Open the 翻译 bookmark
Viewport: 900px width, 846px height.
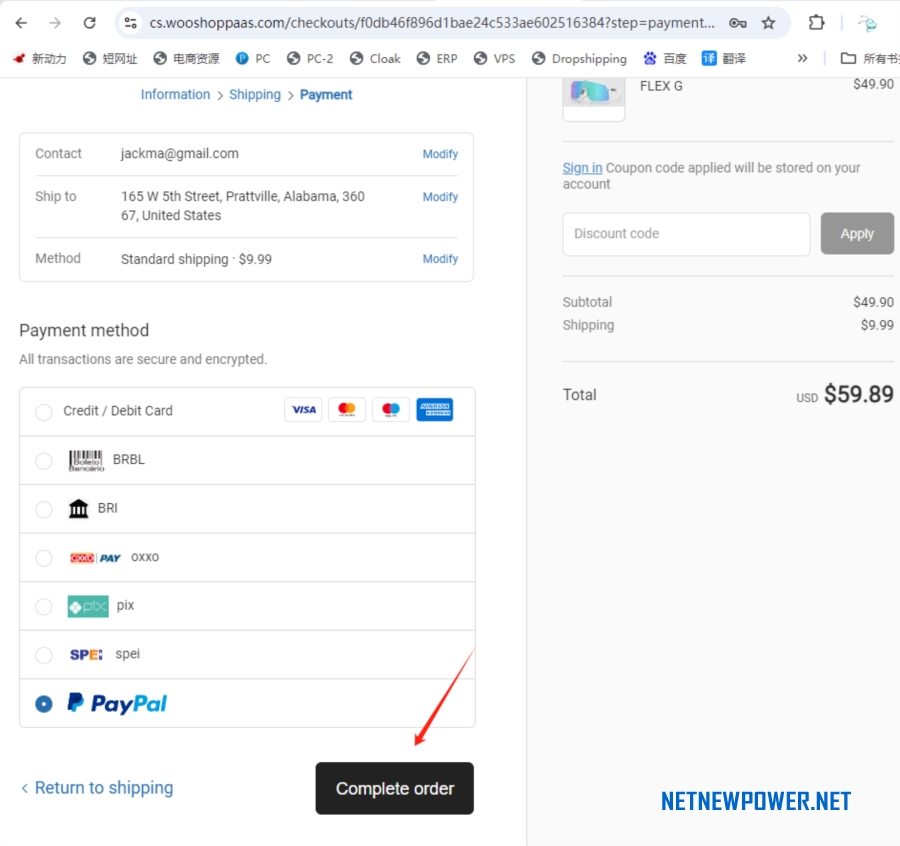click(724, 59)
